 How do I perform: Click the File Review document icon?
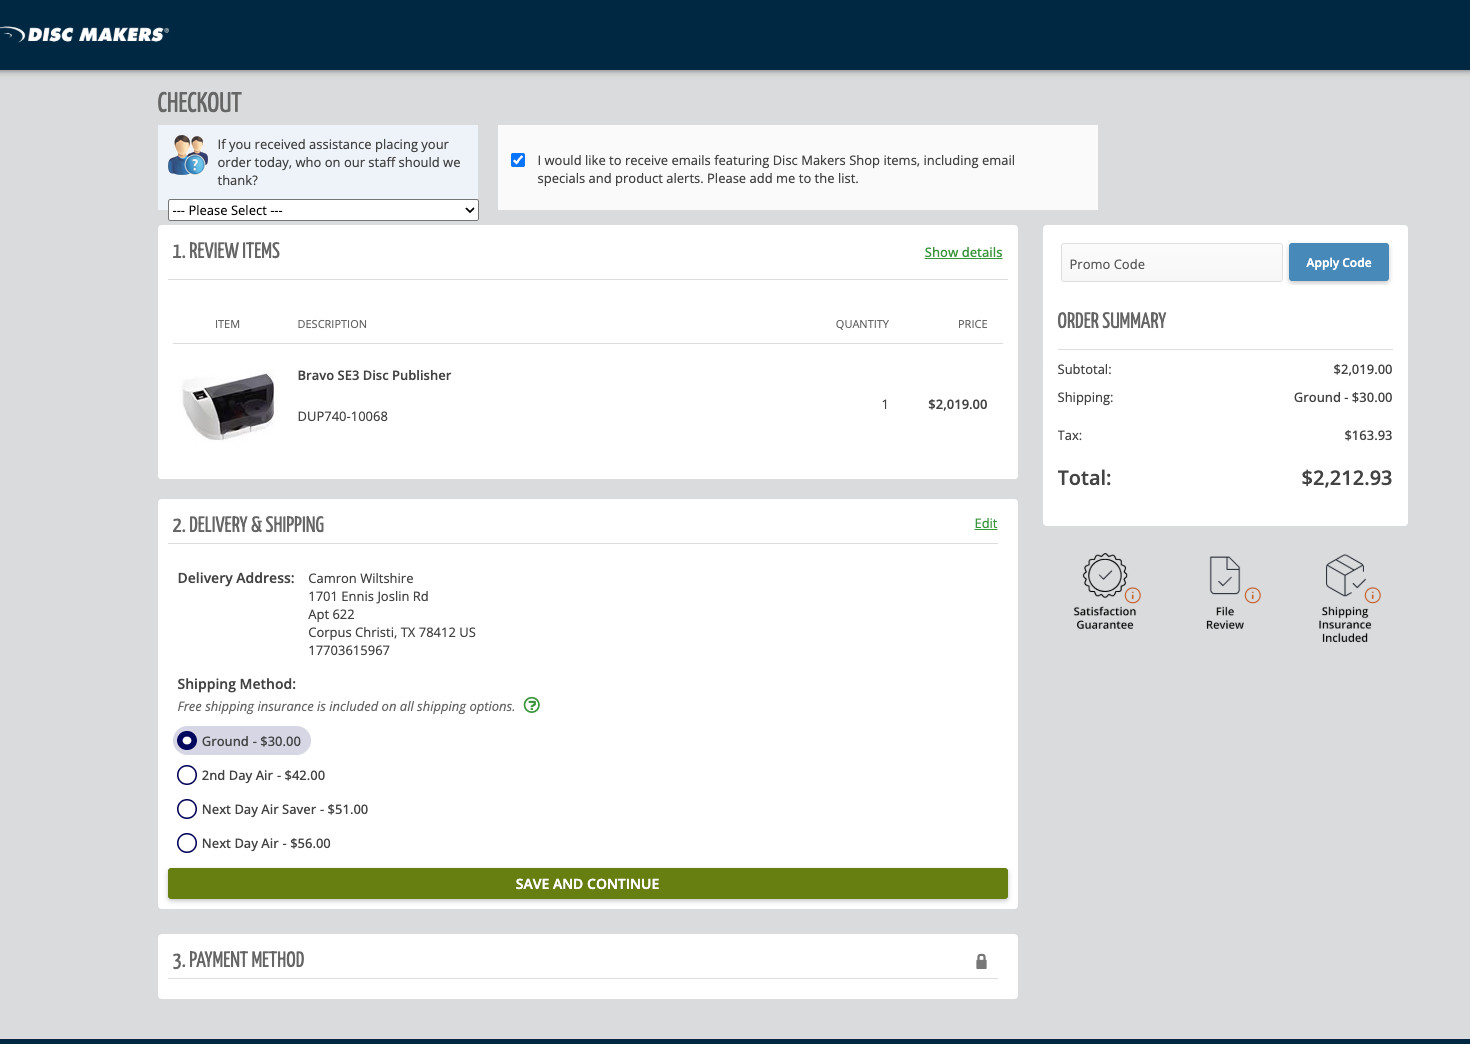point(1224,575)
